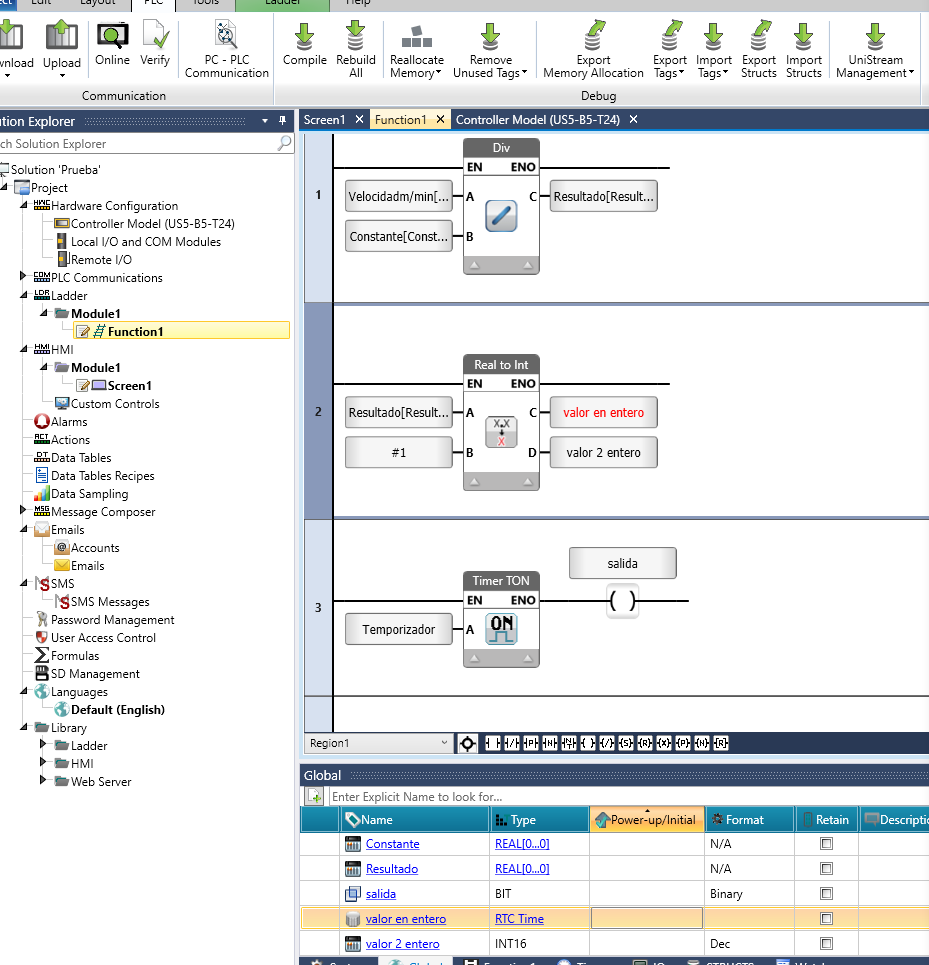Screen dimensions: 929x965
Task: Switch to the Screen1 tab
Action: (x=326, y=119)
